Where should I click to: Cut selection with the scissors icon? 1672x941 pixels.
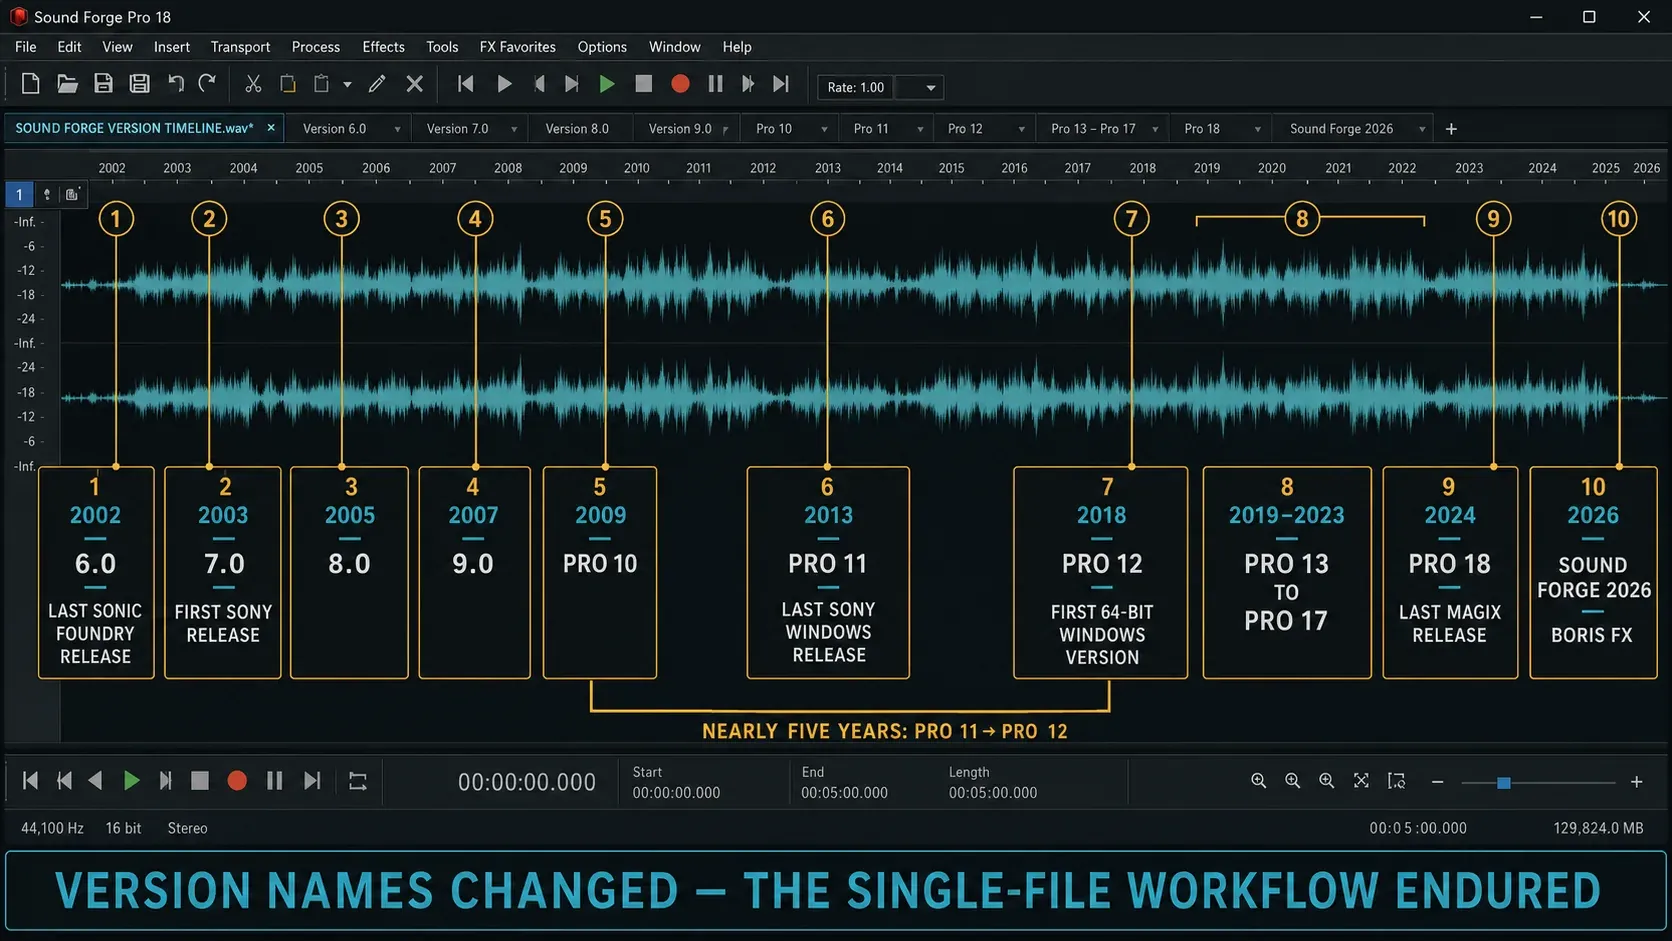tap(253, 84)
